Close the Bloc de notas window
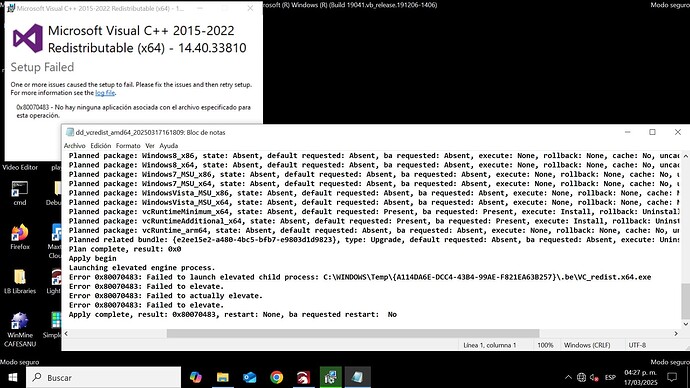The width and height of the screenshot is (690, 388). click(x=678, y=132)
